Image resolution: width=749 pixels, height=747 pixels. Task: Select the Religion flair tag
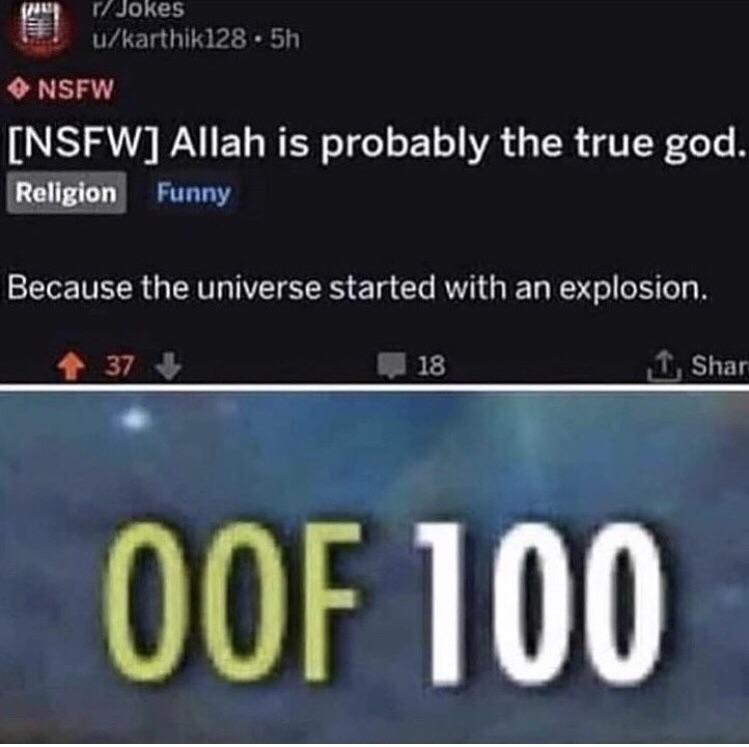coord(66,193)
